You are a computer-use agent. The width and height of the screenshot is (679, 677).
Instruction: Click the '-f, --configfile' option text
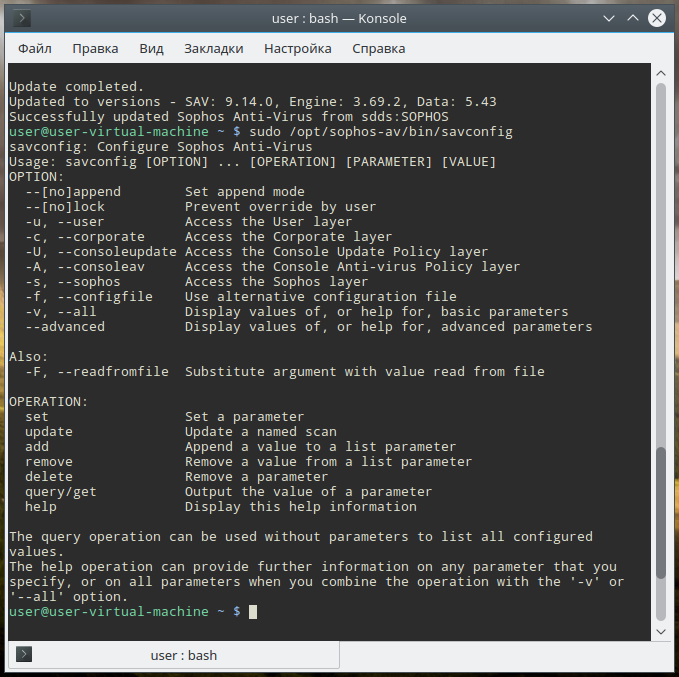point(89,297)
